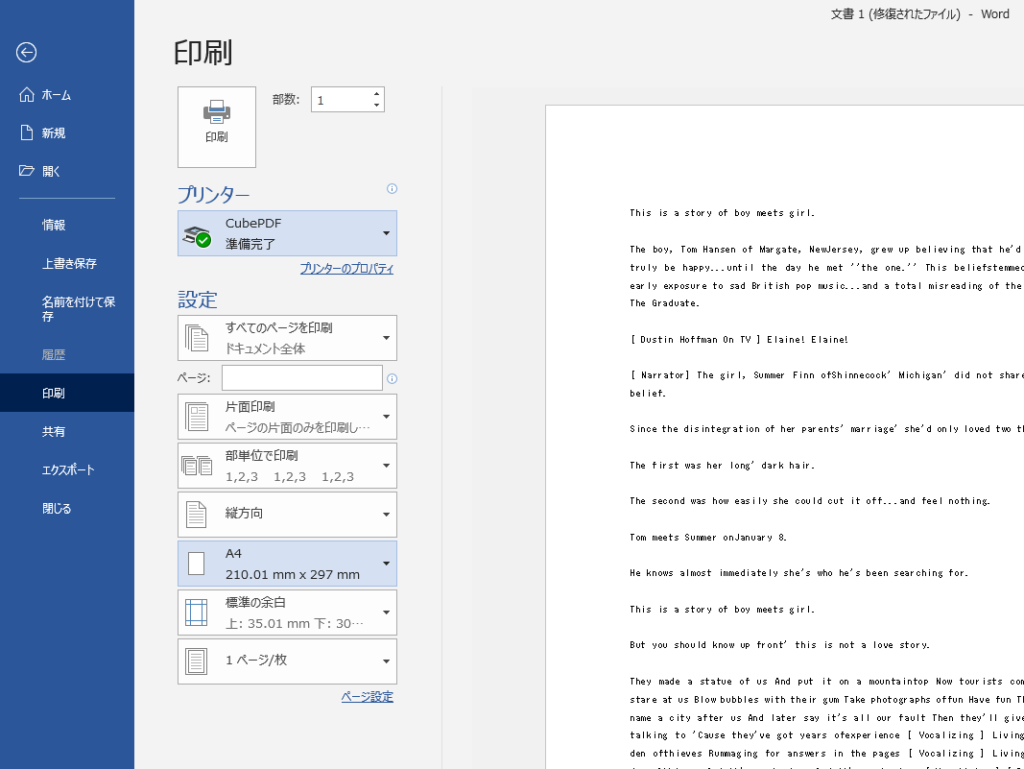Click the margins grid icon for 標準の余白
Viewport: 1024px width, 769px height.
pyautogui.click(x=197, y=612)
